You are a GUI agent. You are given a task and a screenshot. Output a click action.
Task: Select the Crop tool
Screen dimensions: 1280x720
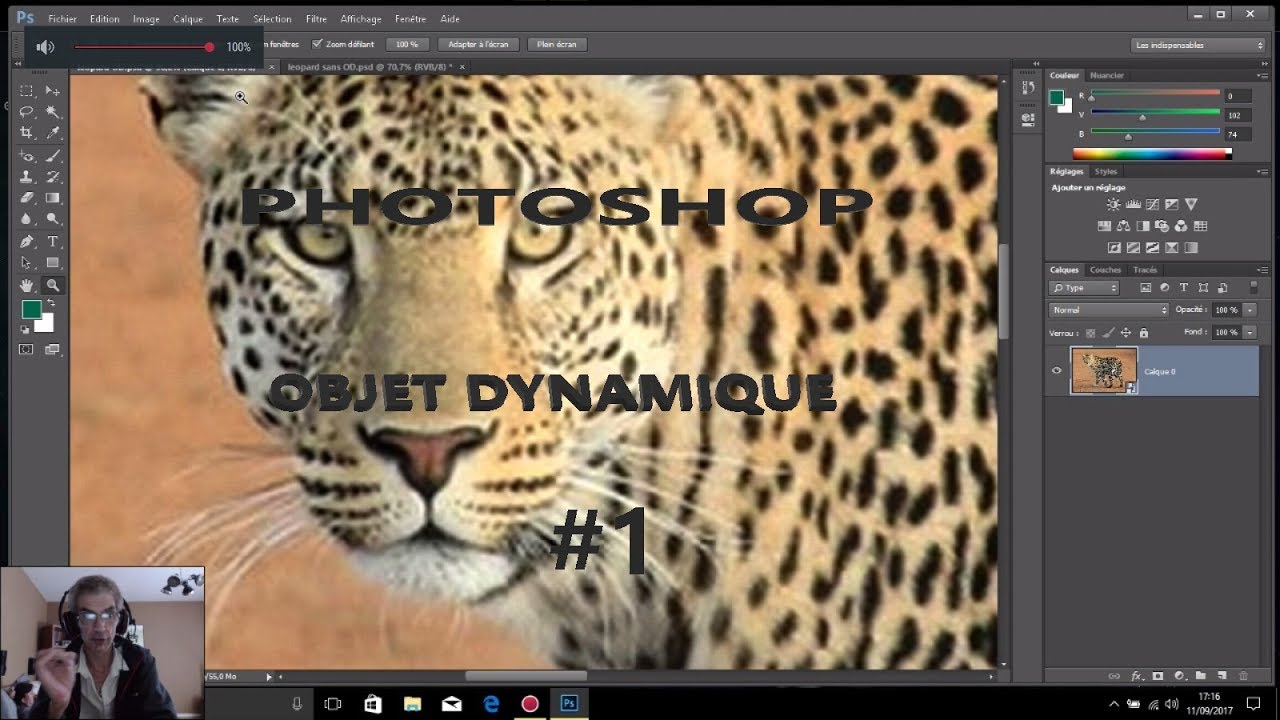click(27, 133)
